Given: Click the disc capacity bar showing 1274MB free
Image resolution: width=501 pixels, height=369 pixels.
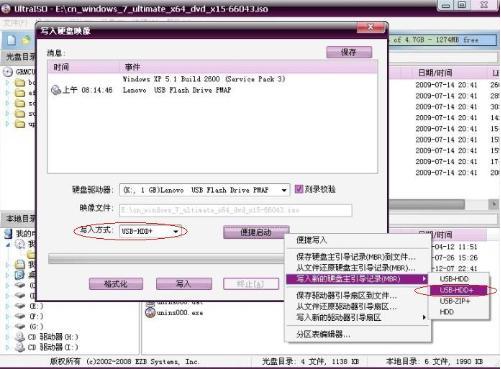Looking at the screenshot, I should (442, 40).
